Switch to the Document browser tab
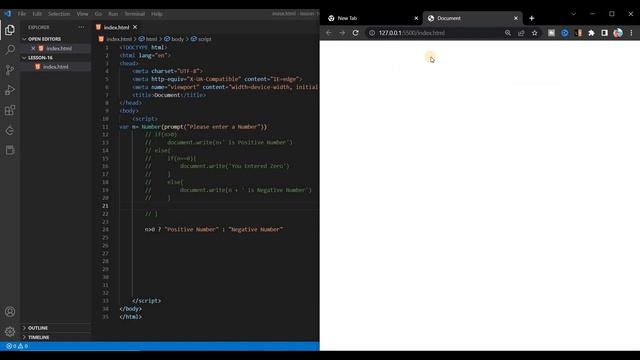The height and width of the screenshot is (360, 640). pyautogui.click(x=473, y=18)
